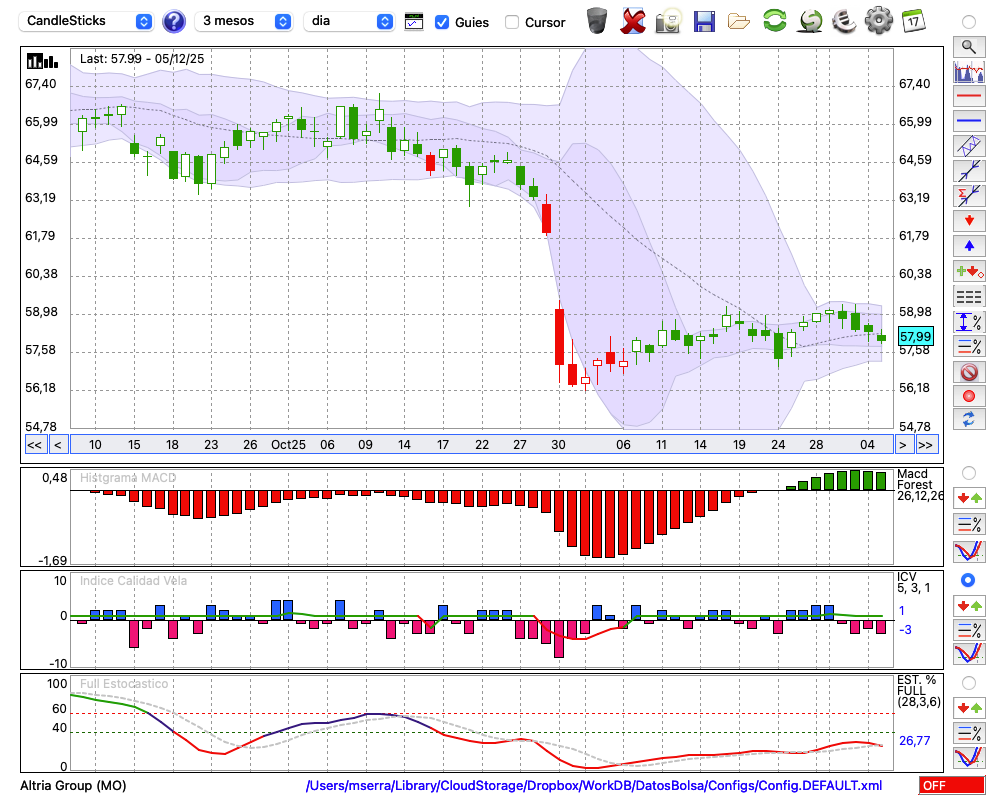
Task: Click red/green arrows button on MACD panel
Action: pos(969,498)
